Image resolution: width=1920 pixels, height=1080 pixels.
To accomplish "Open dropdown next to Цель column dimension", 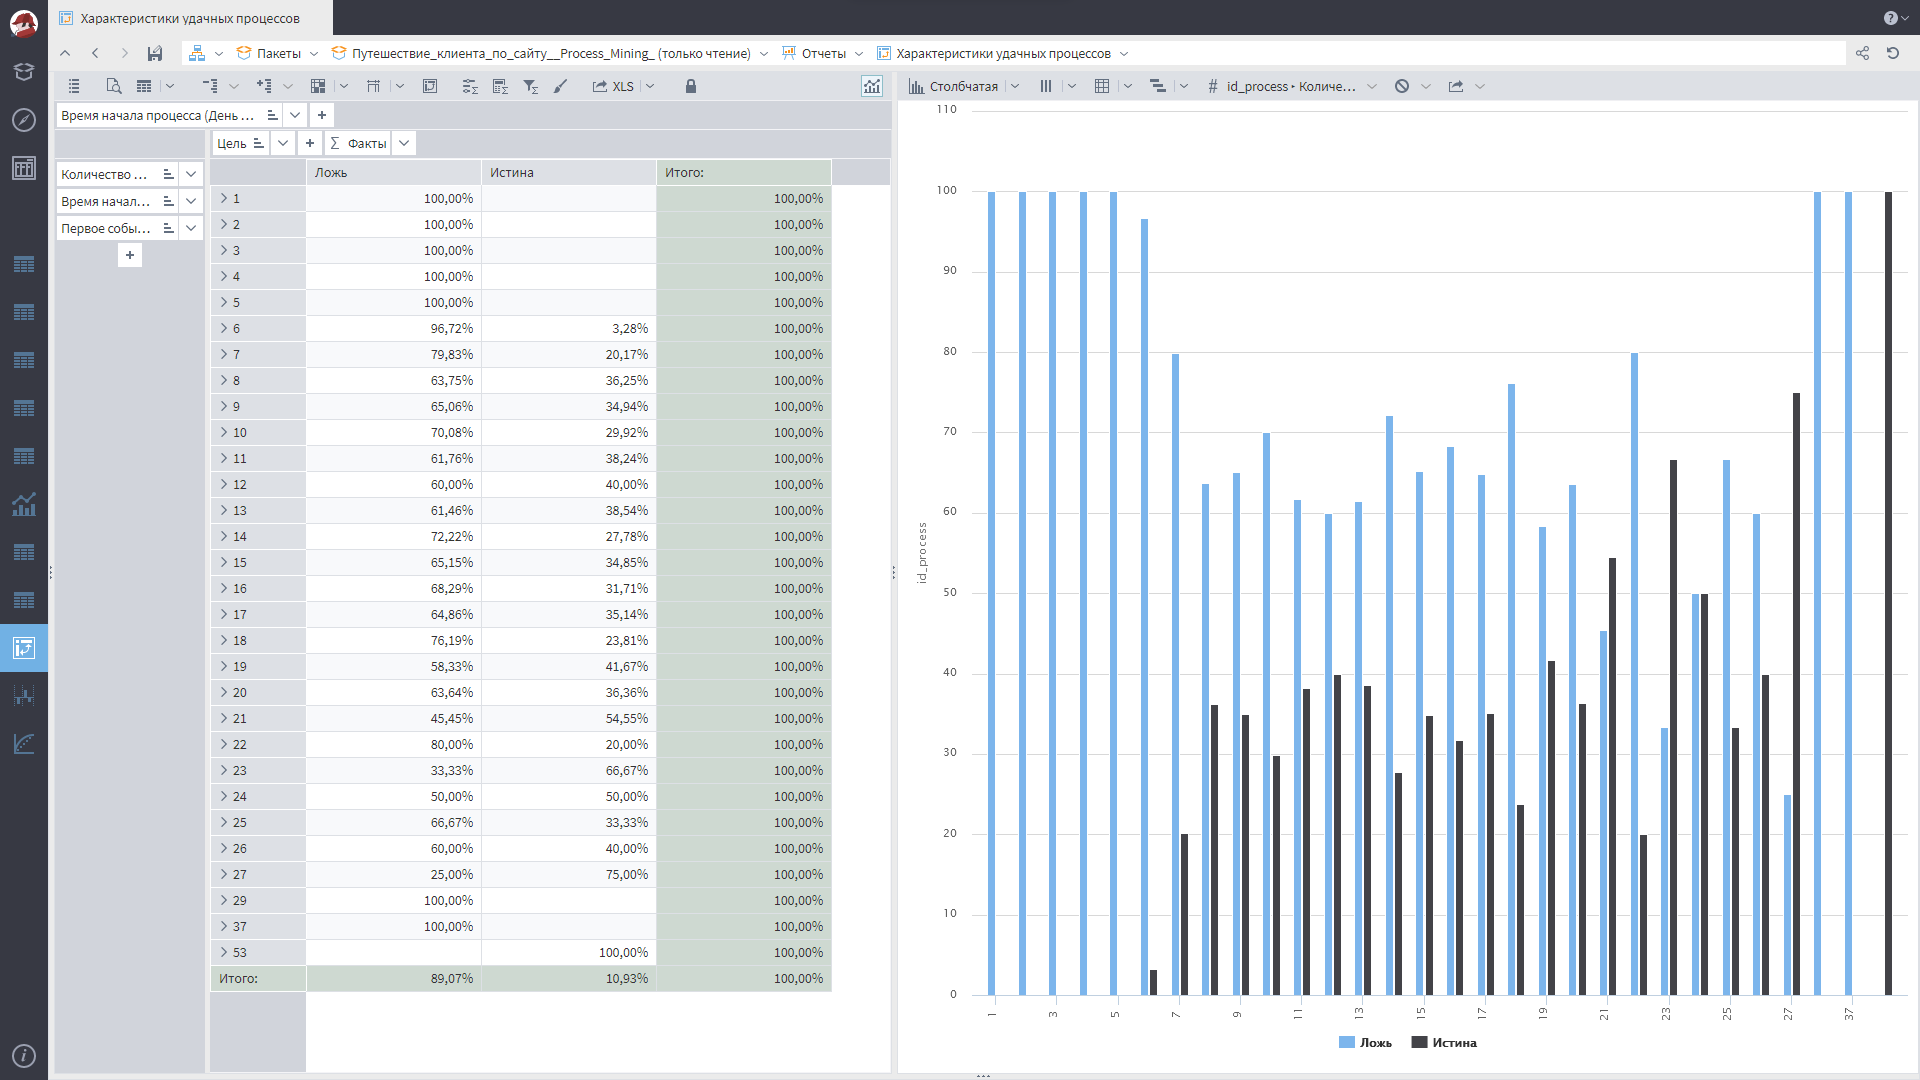I will pyautogui.click(x=283, y=143).
